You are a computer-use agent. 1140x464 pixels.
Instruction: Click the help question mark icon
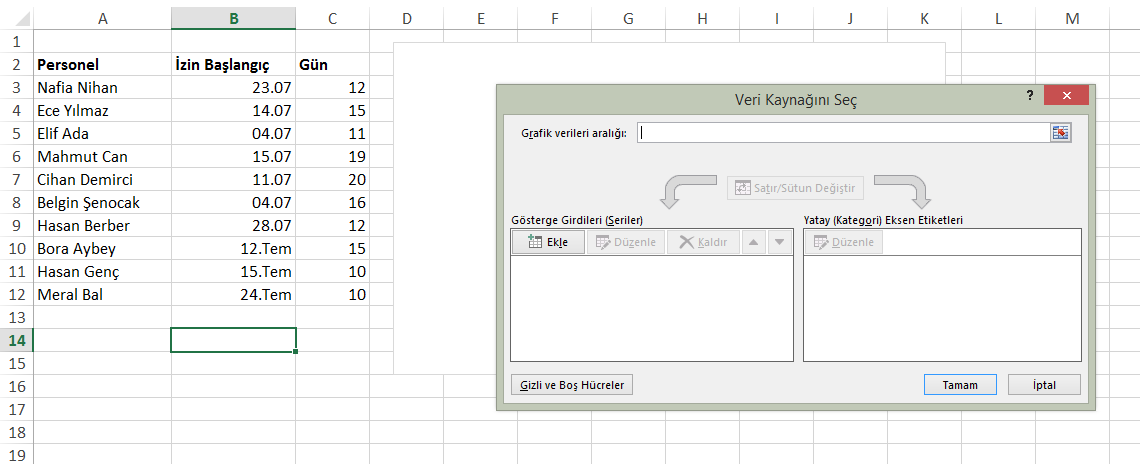point(1029,95)
